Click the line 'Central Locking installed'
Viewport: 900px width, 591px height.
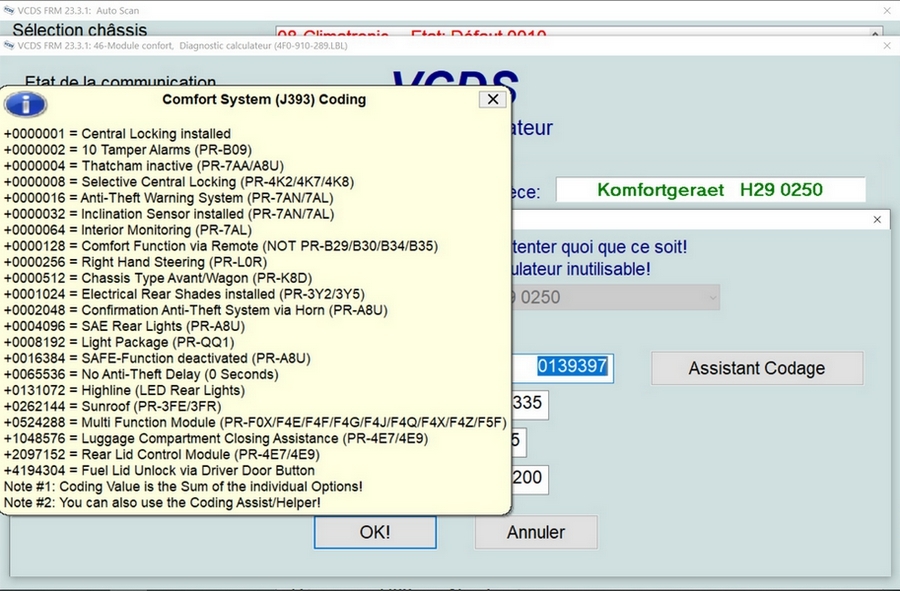coord(117,134)
